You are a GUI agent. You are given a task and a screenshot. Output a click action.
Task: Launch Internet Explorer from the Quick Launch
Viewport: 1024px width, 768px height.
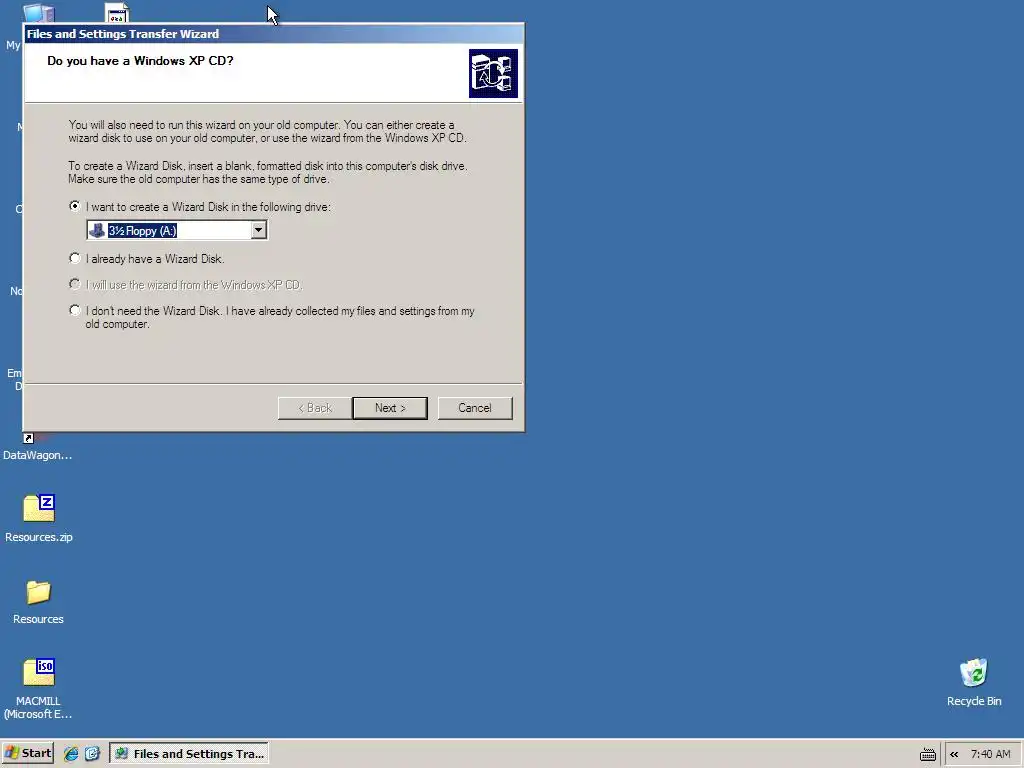click(71, 754)
